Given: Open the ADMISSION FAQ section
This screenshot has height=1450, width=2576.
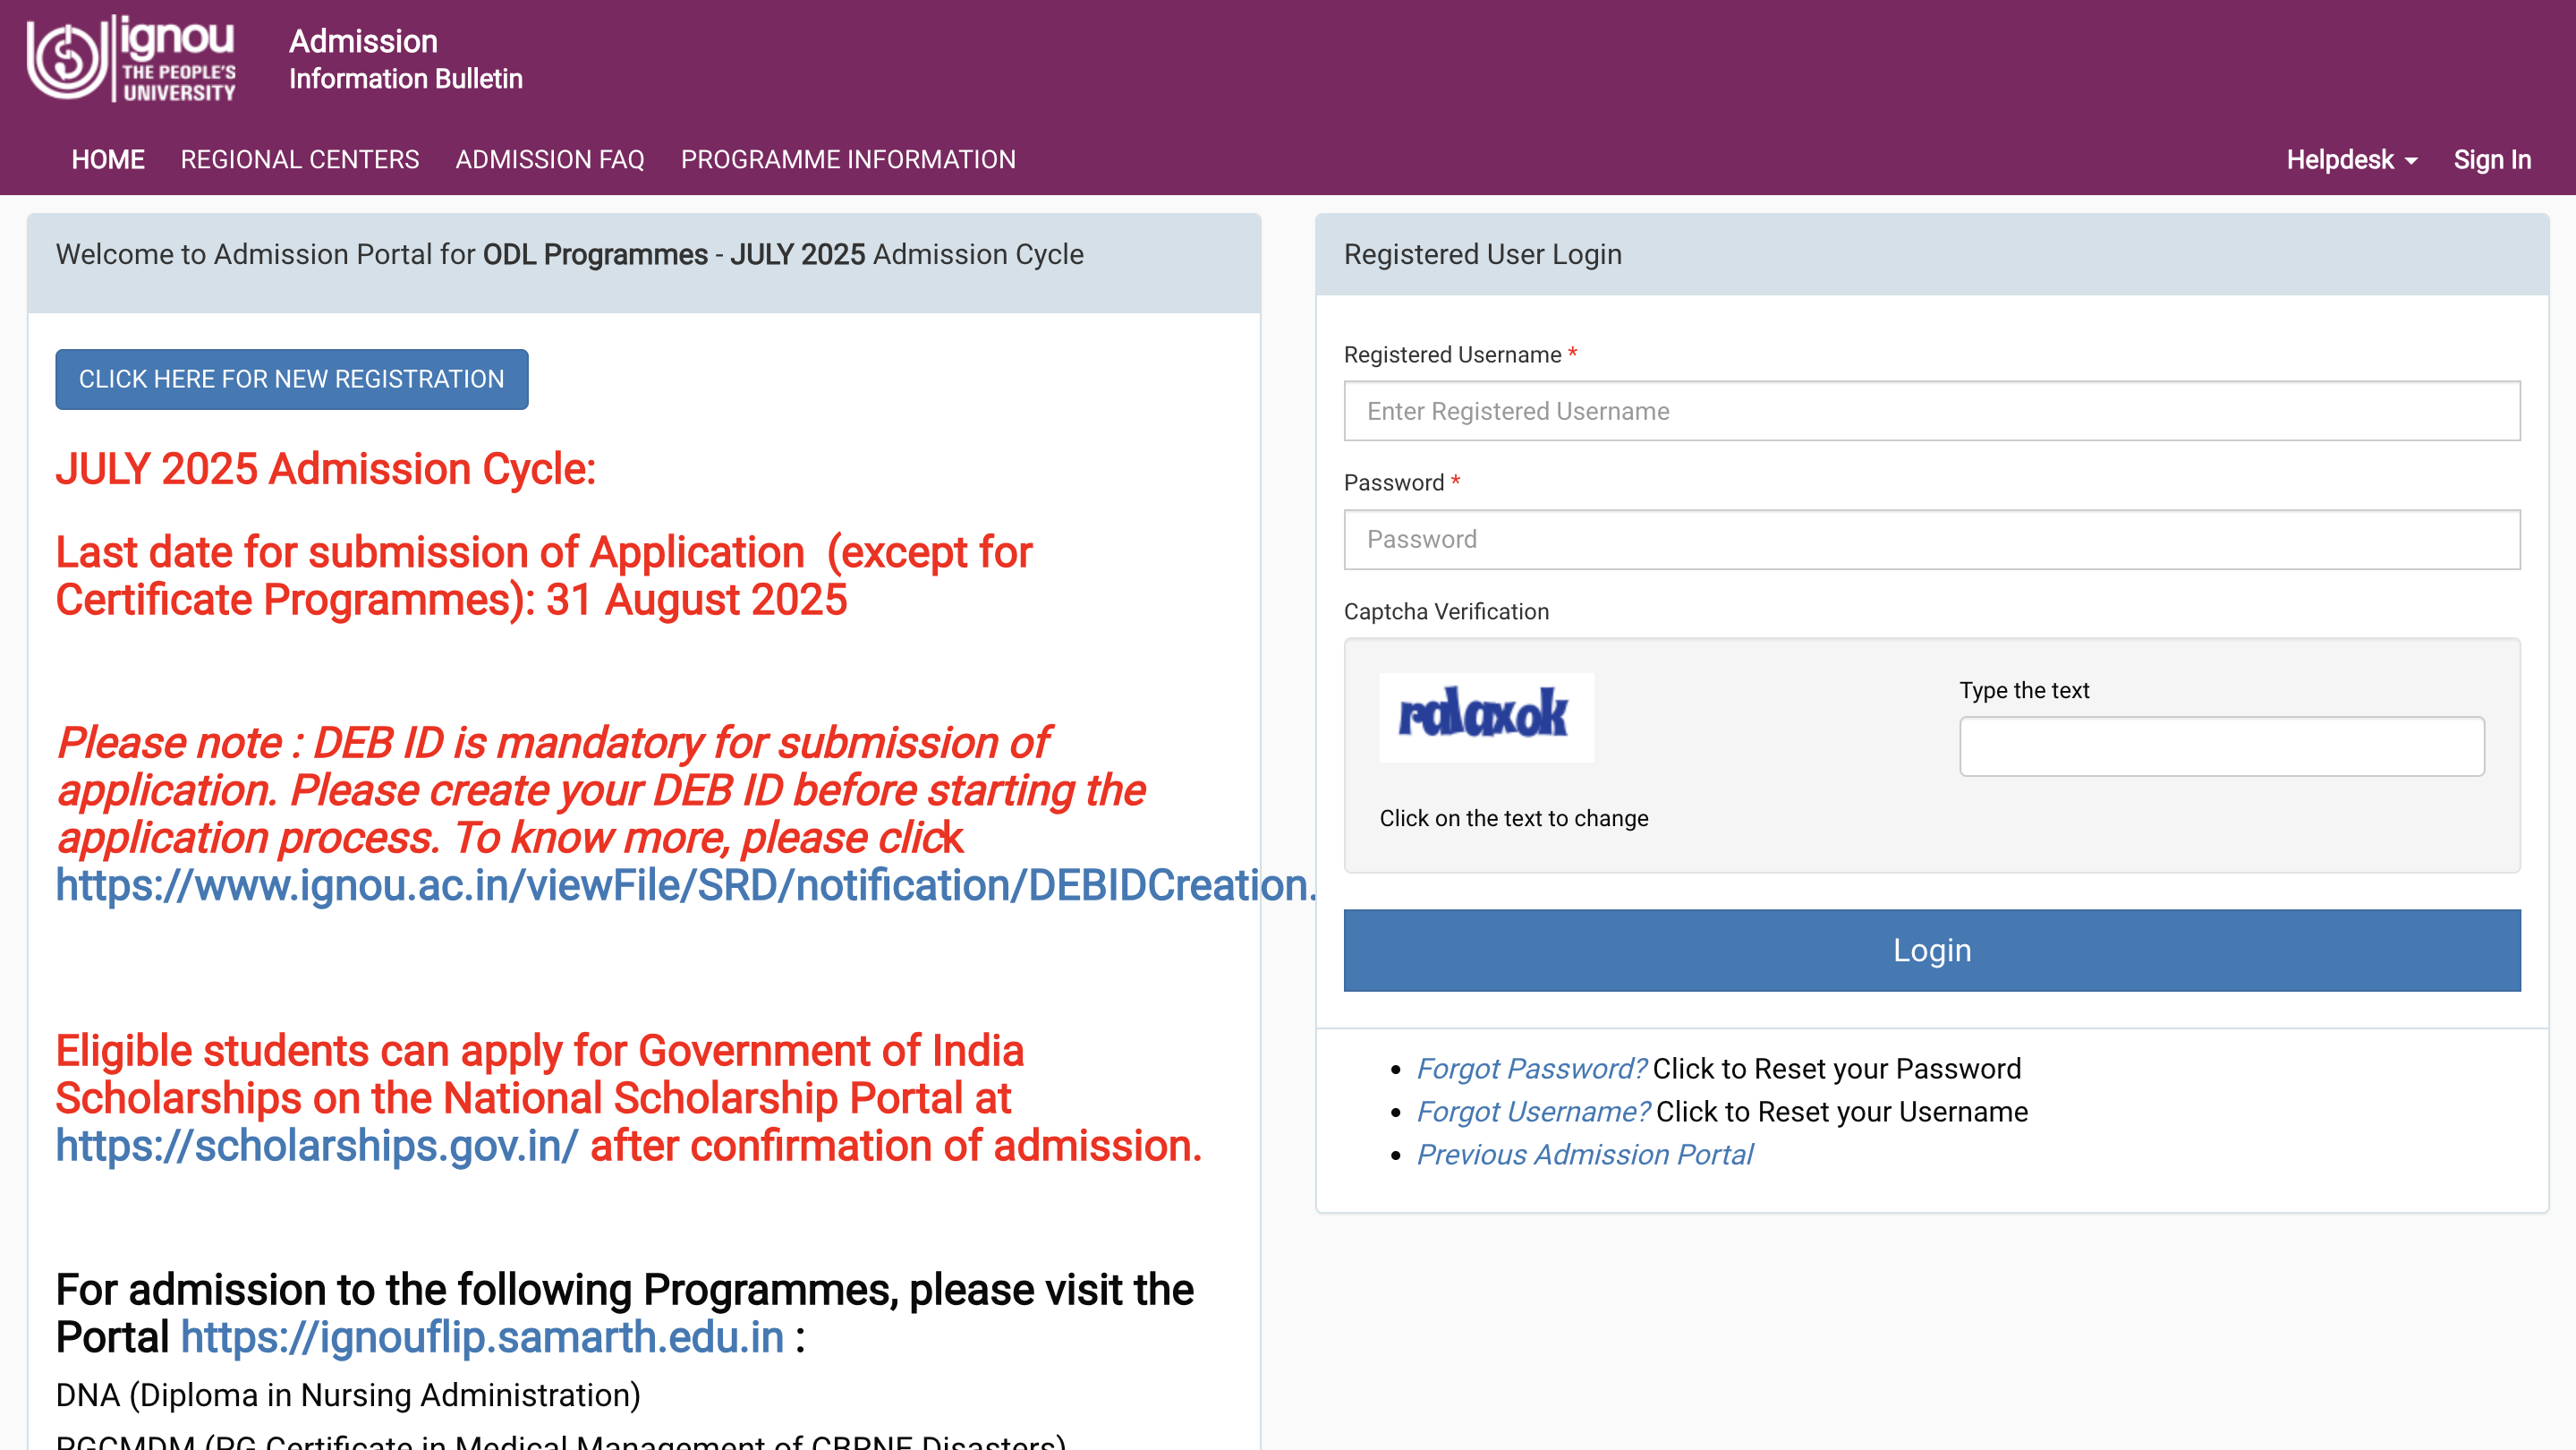Looking at the screenshot, I should click(x=549, y=159).
